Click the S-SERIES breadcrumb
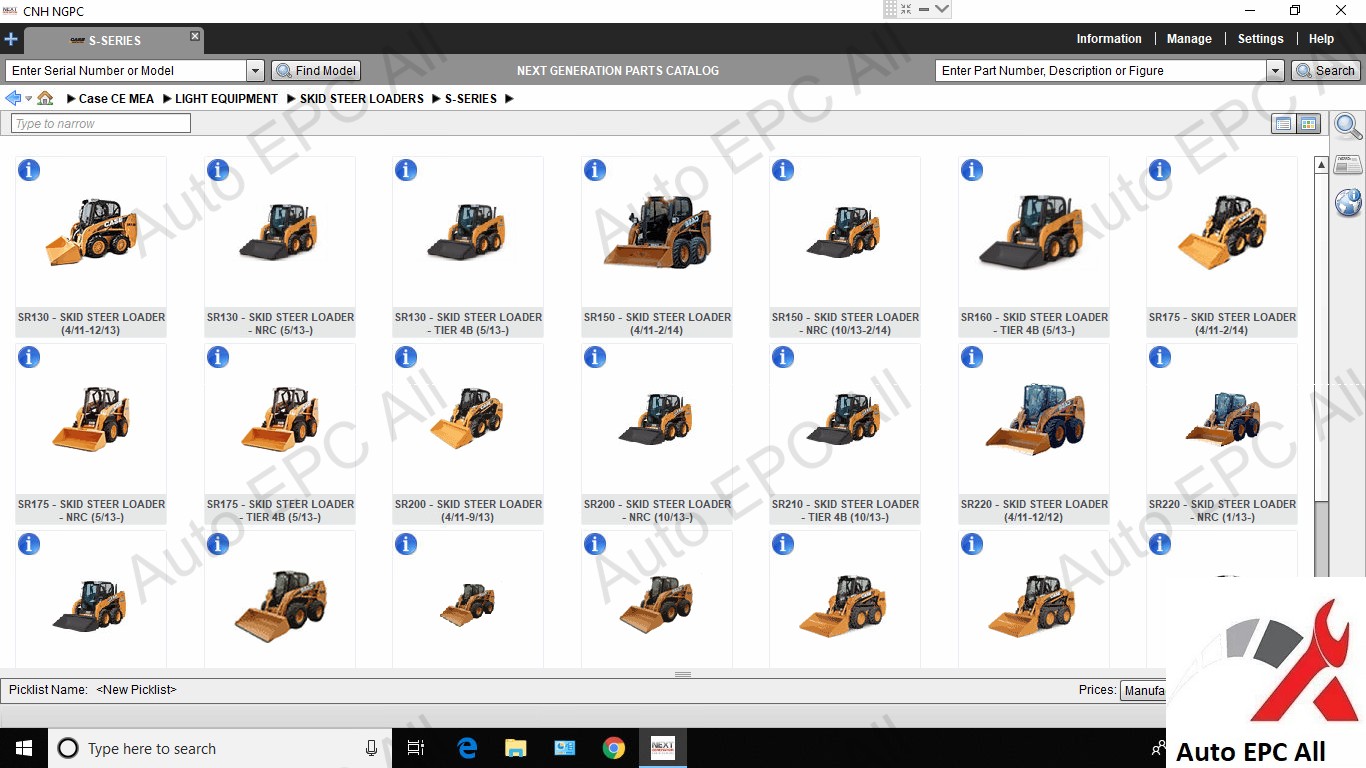Viewport: 1366px width, 768px height. pyautogui.click(x=471, y=99)
